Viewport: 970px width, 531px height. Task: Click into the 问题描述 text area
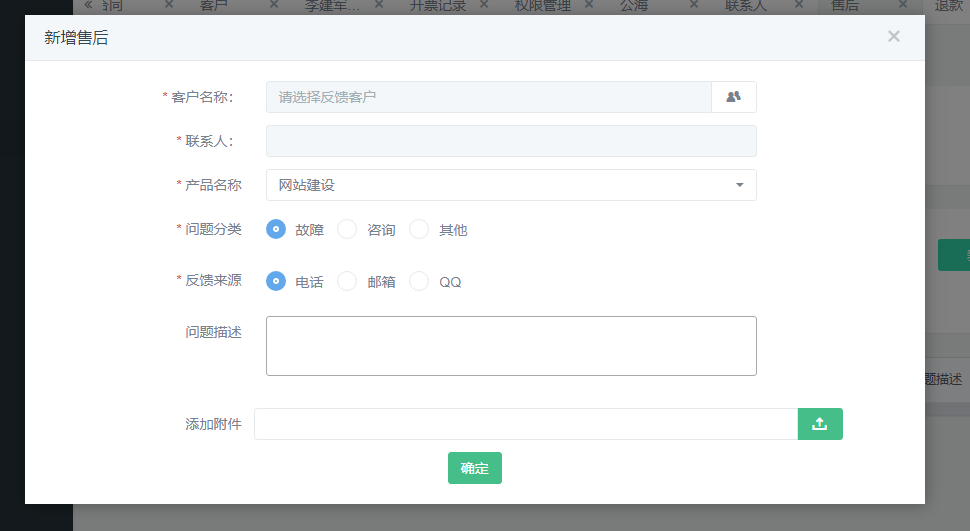coord(511,346)
